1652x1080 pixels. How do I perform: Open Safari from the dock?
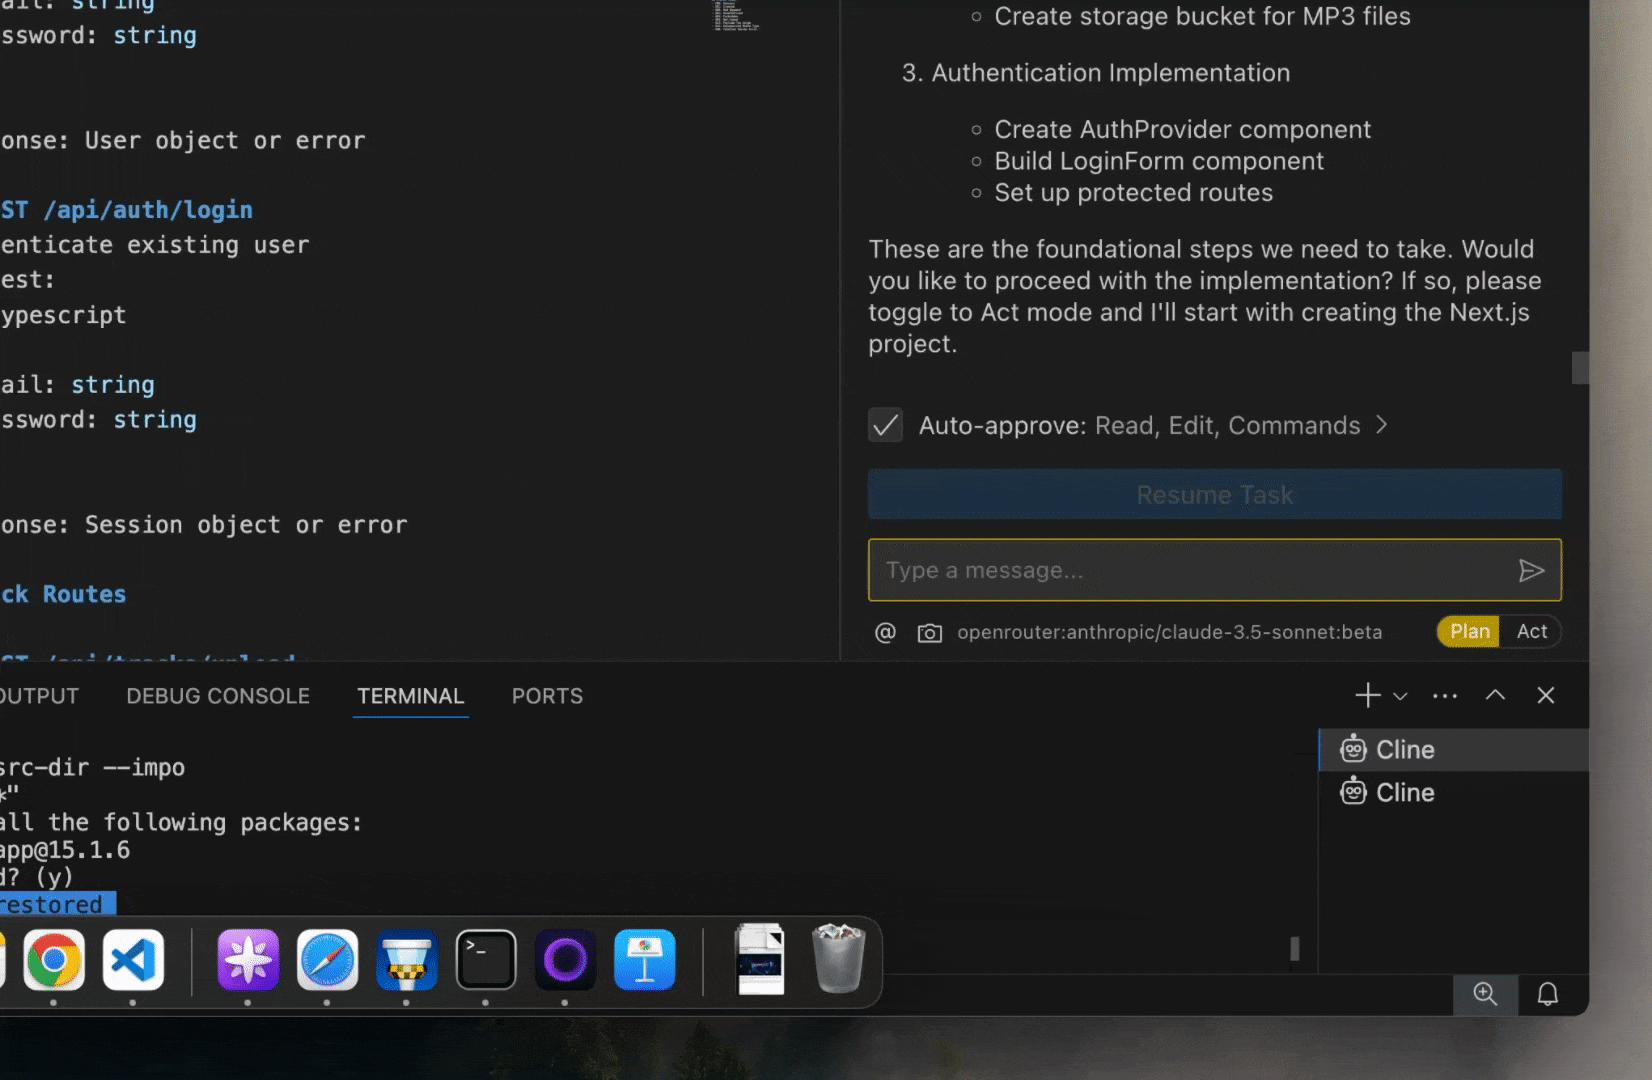327,960
